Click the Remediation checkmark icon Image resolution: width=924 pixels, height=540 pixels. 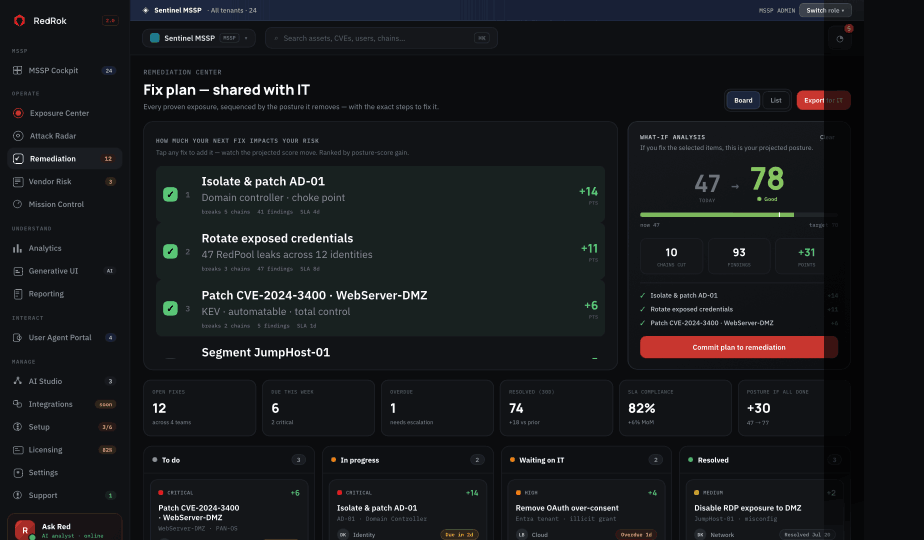coord(18,159)
